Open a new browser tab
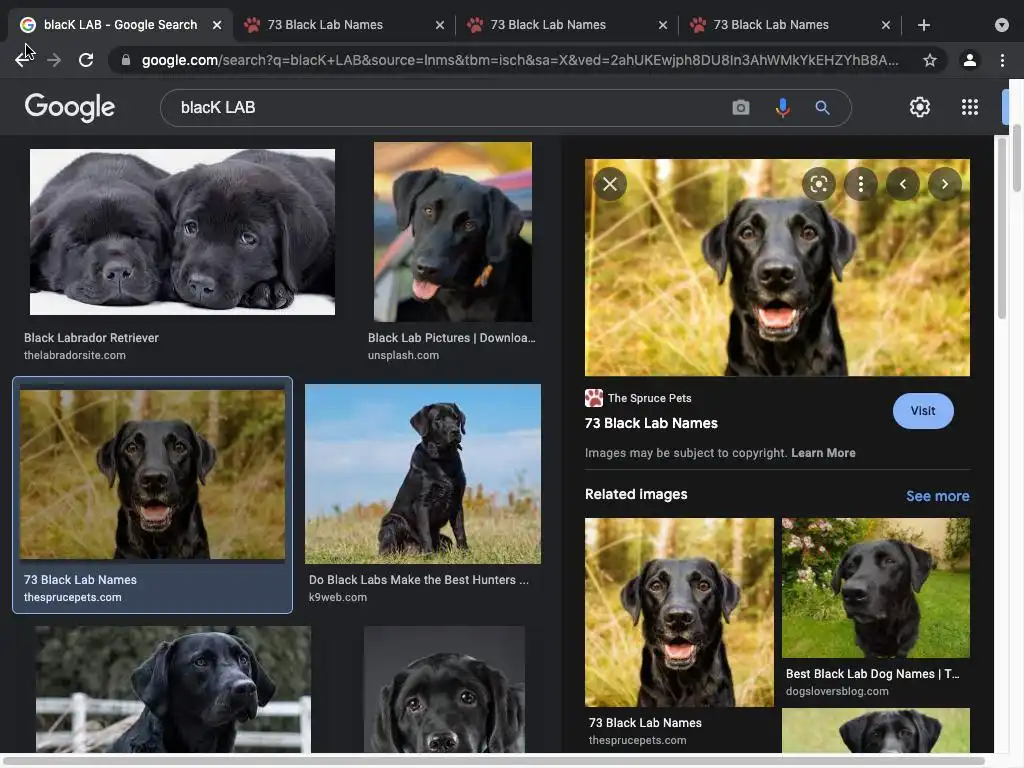Screen dimensions: 1024x768 point(923,25)
